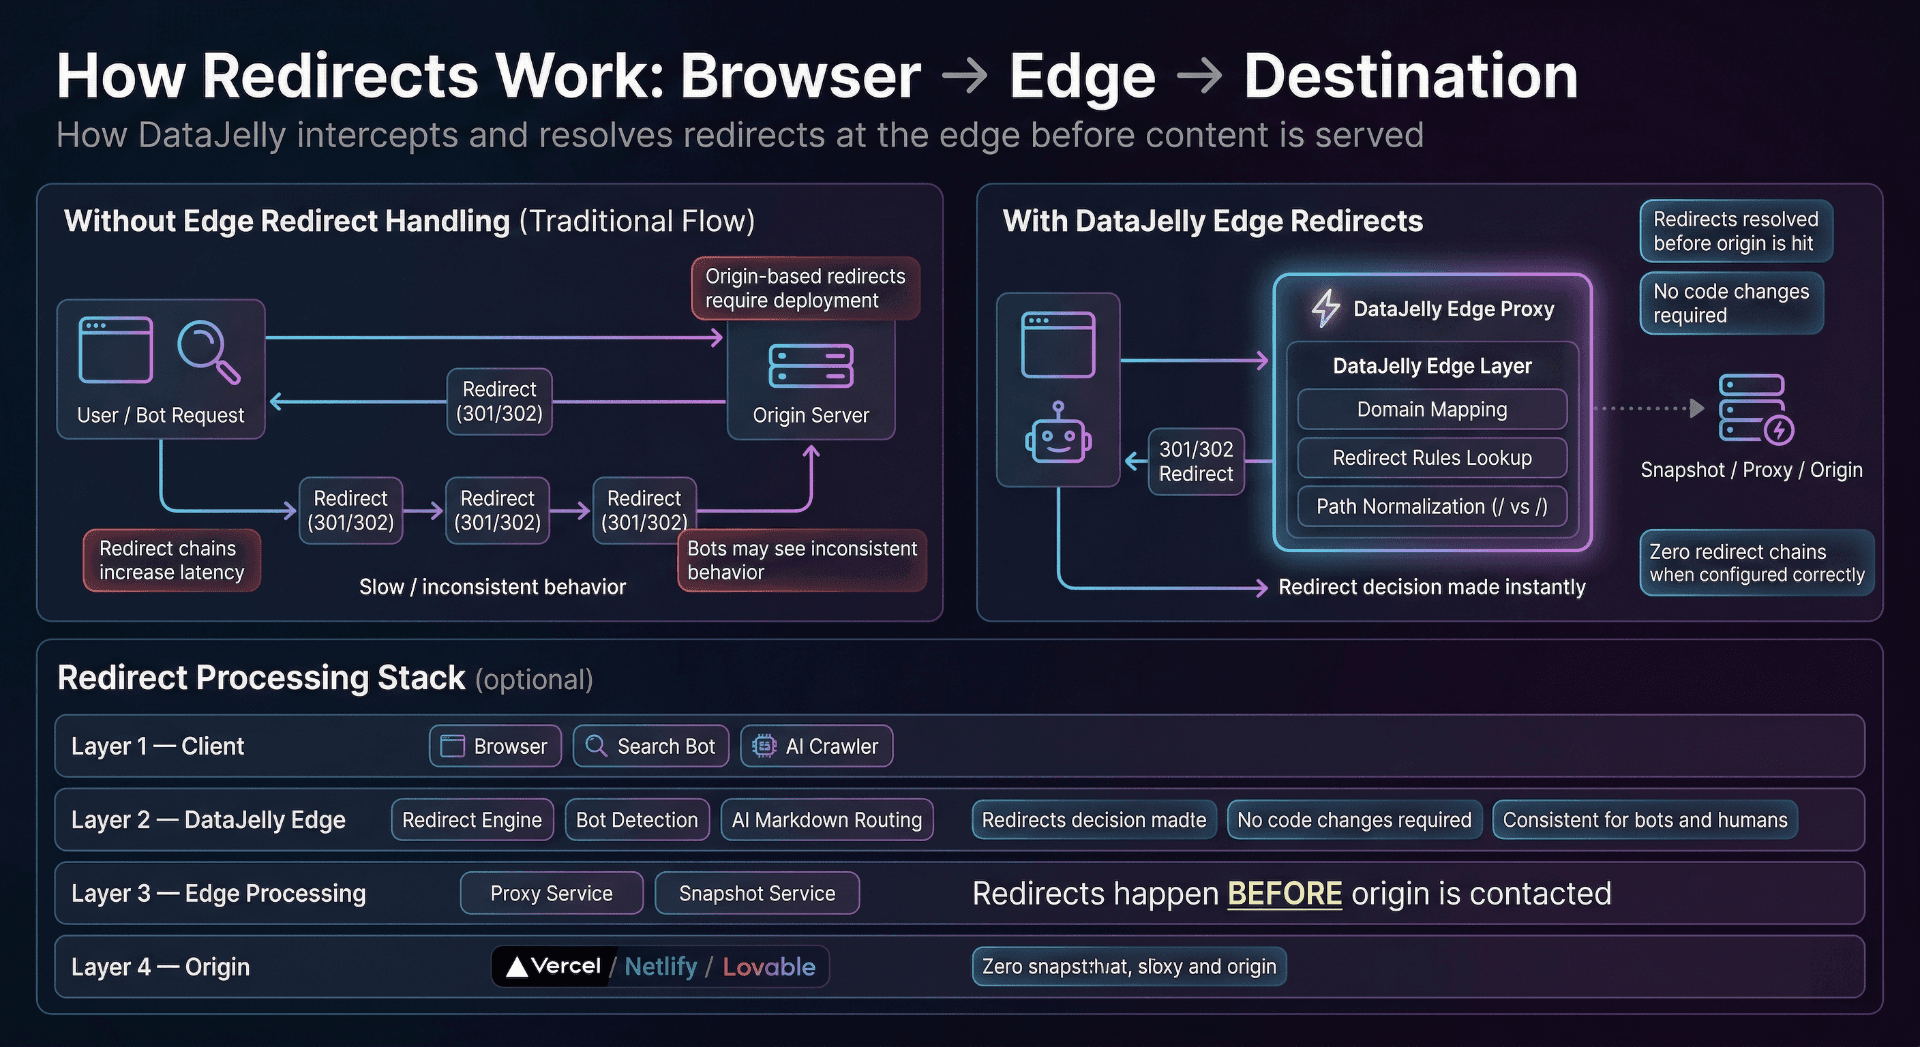Click the Redirect Engine chip
This screenshot has width=1920, height=1047.
pyautogui.click(x=472, y=820)
